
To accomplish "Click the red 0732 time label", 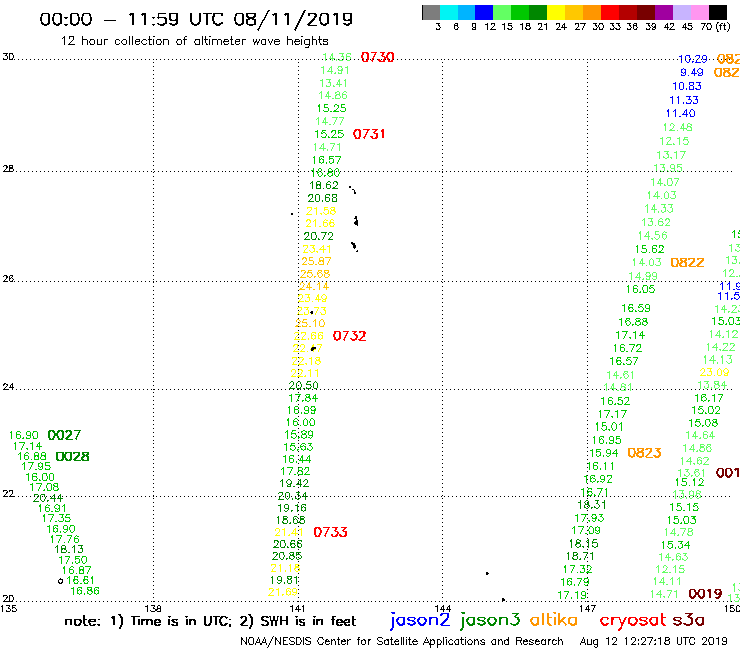I will (349, 336).
